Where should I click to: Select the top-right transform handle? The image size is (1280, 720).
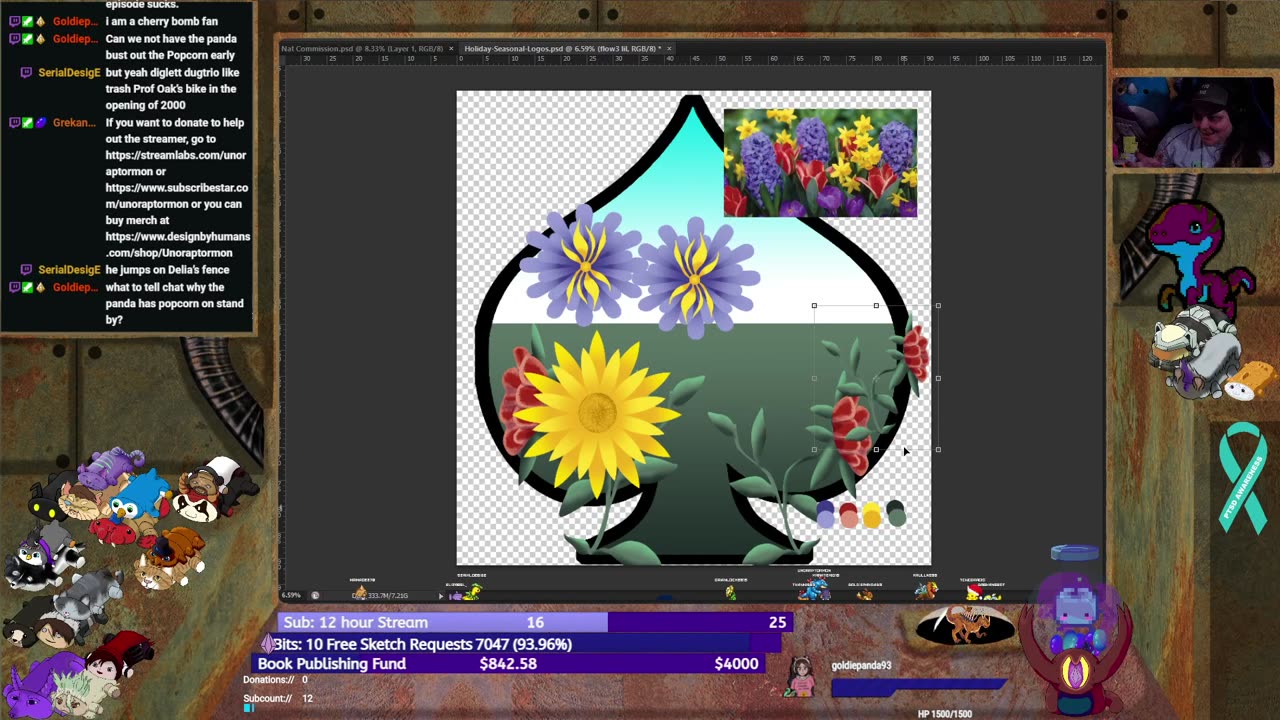tap(938, 306)
